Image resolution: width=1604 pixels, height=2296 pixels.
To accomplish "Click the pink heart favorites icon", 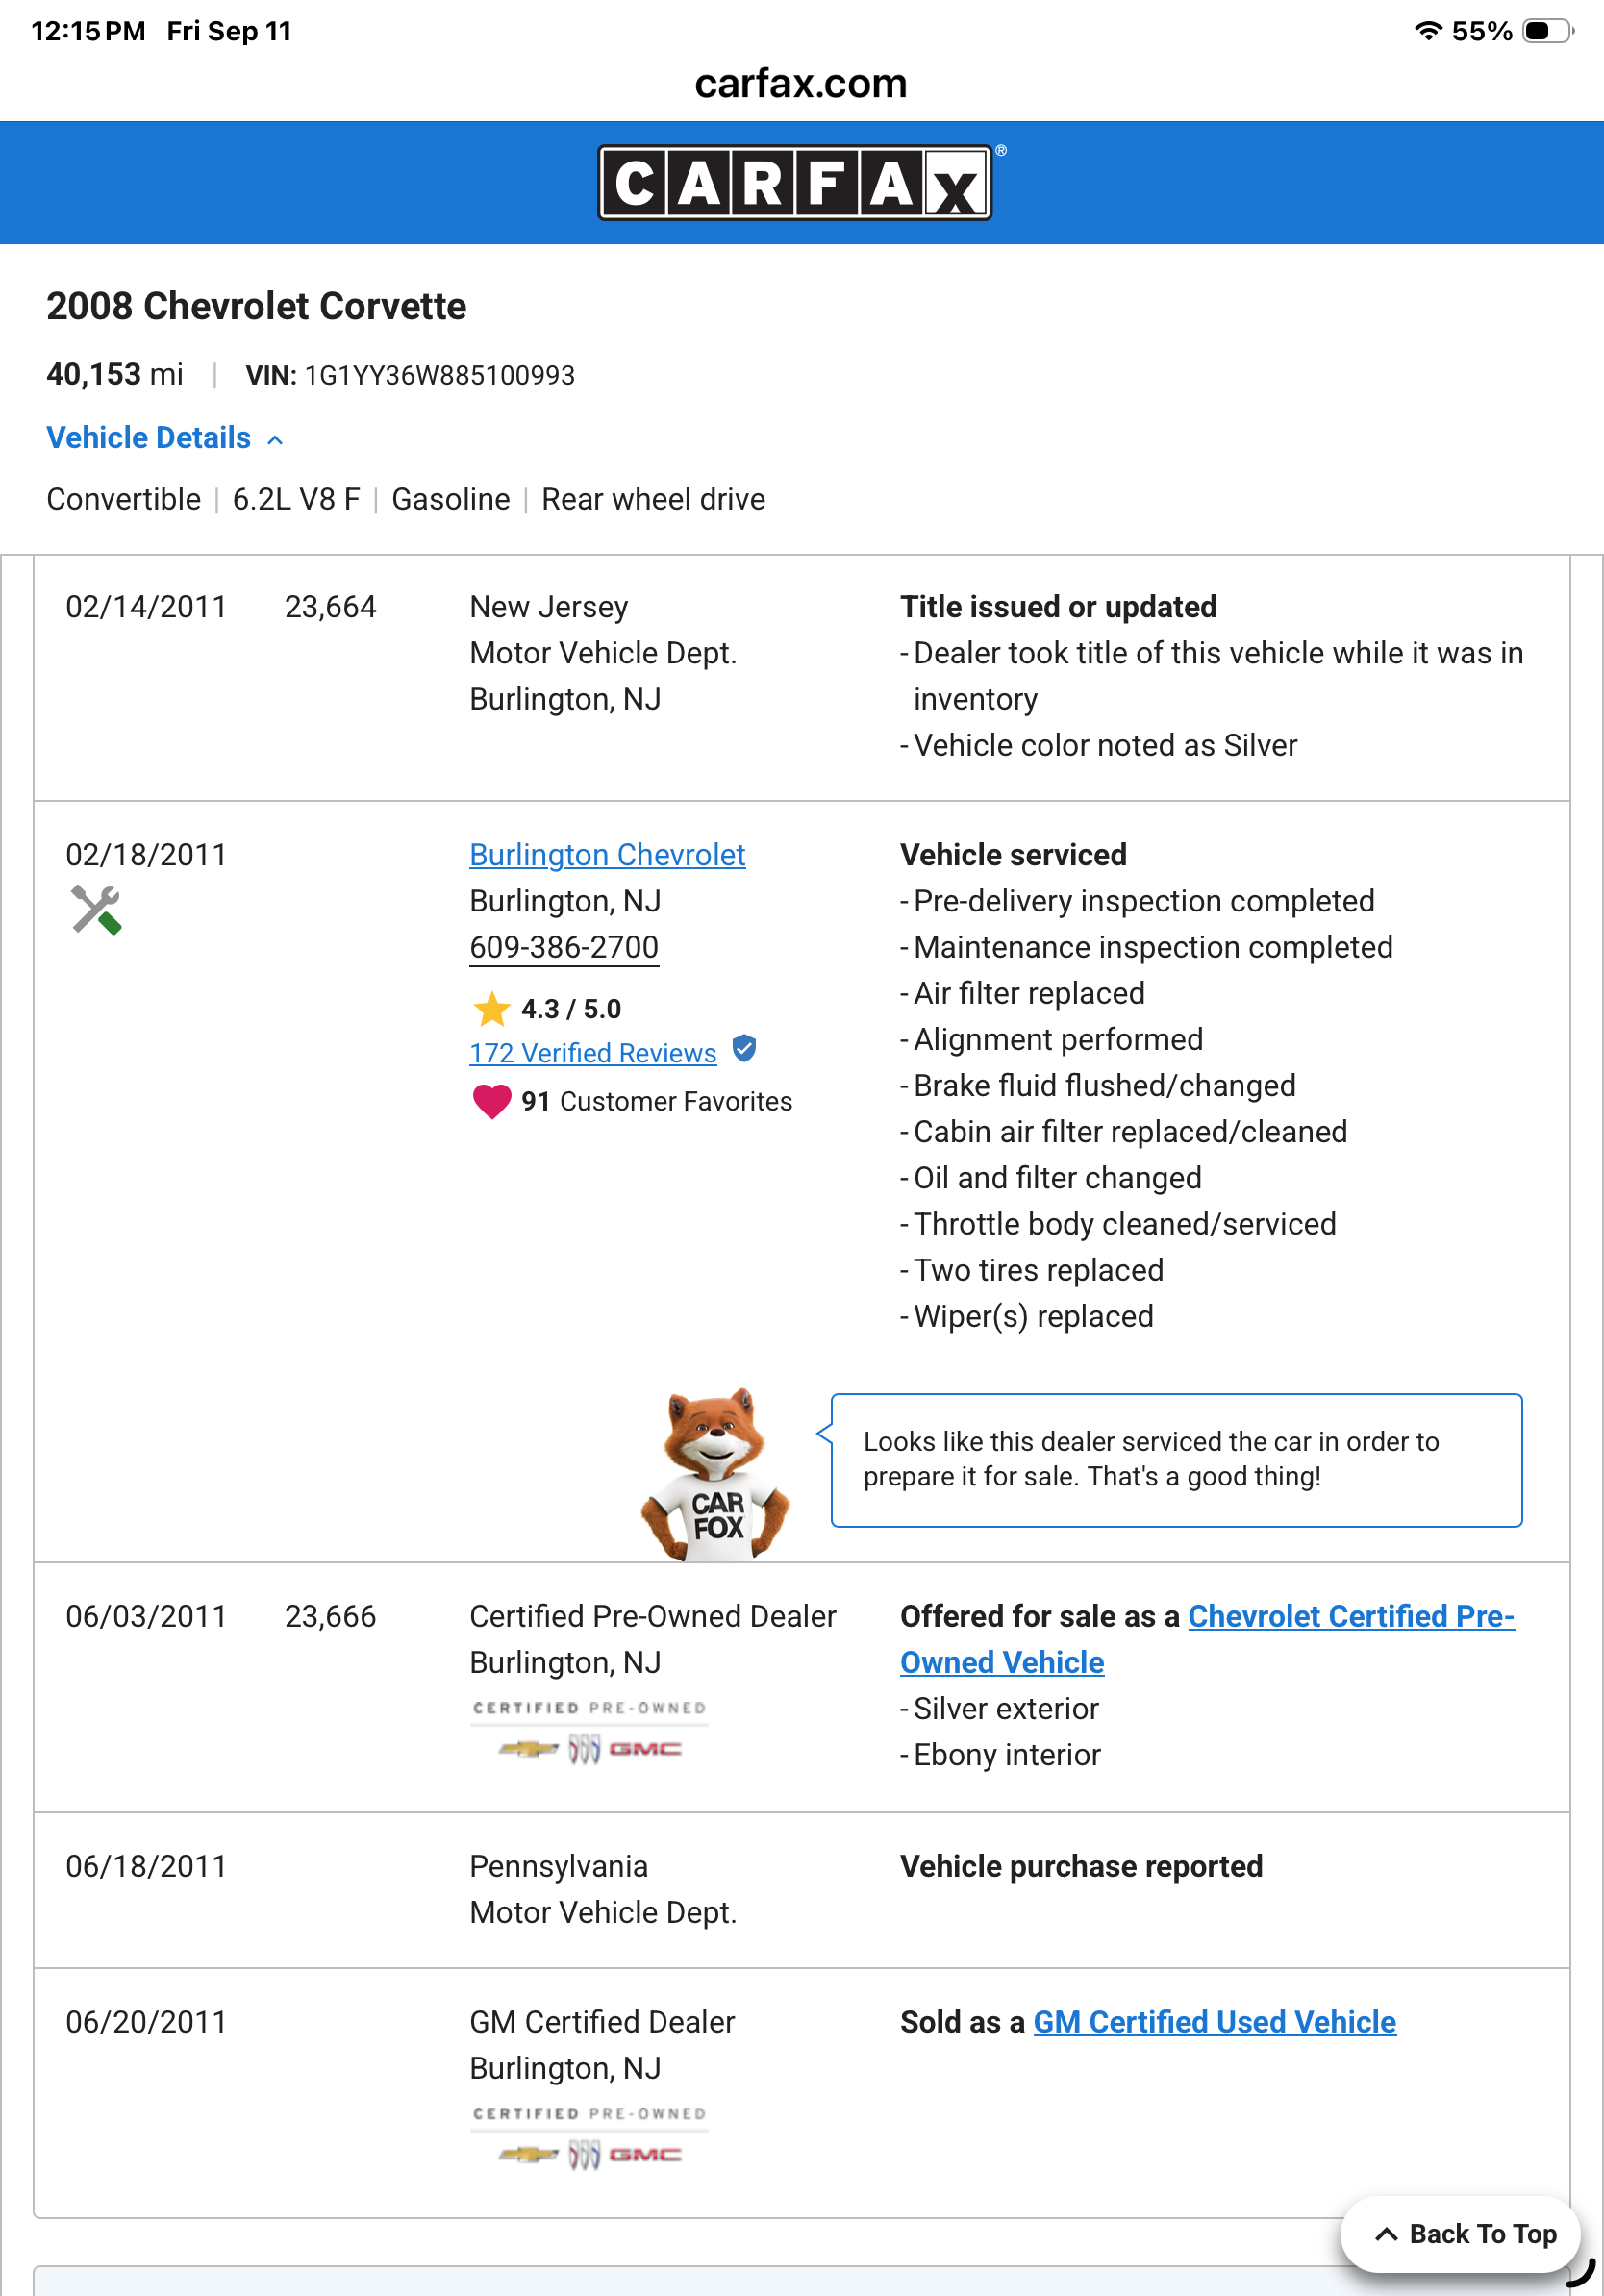I will click(491, 1101).
